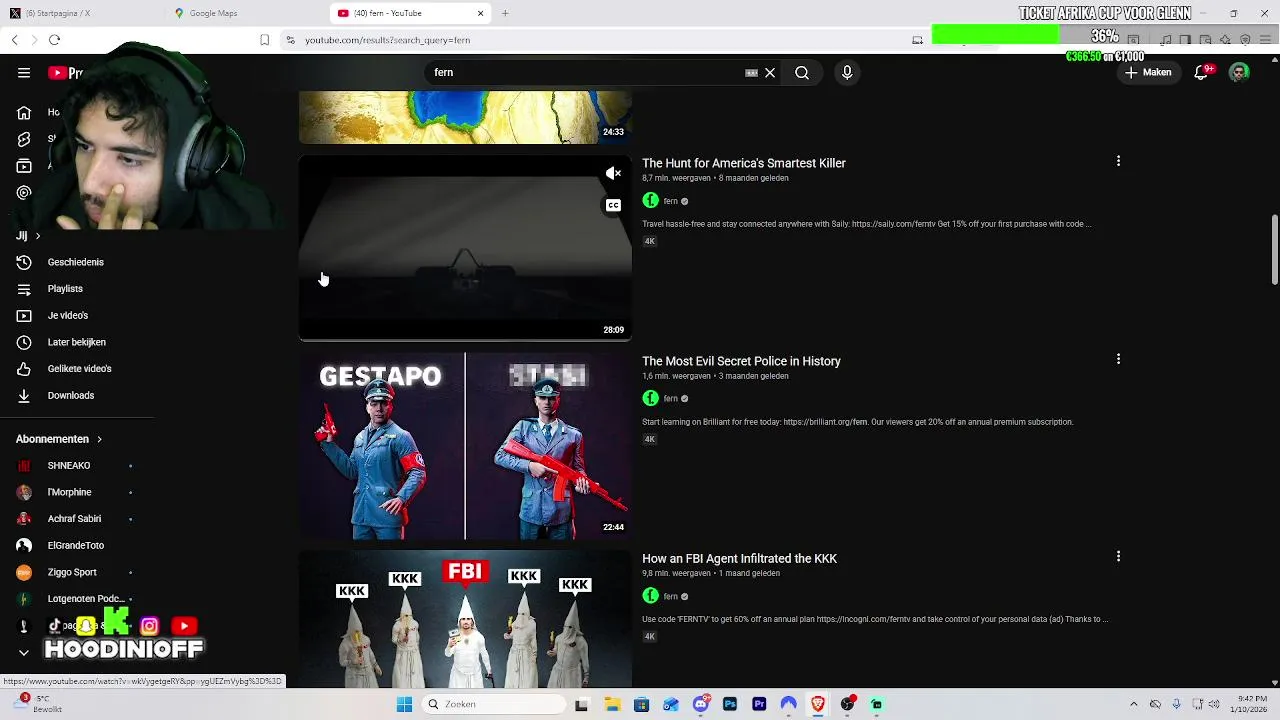Open File Explorer from the taskbar
1280x720 pixels.
click(x=612, y=704)
